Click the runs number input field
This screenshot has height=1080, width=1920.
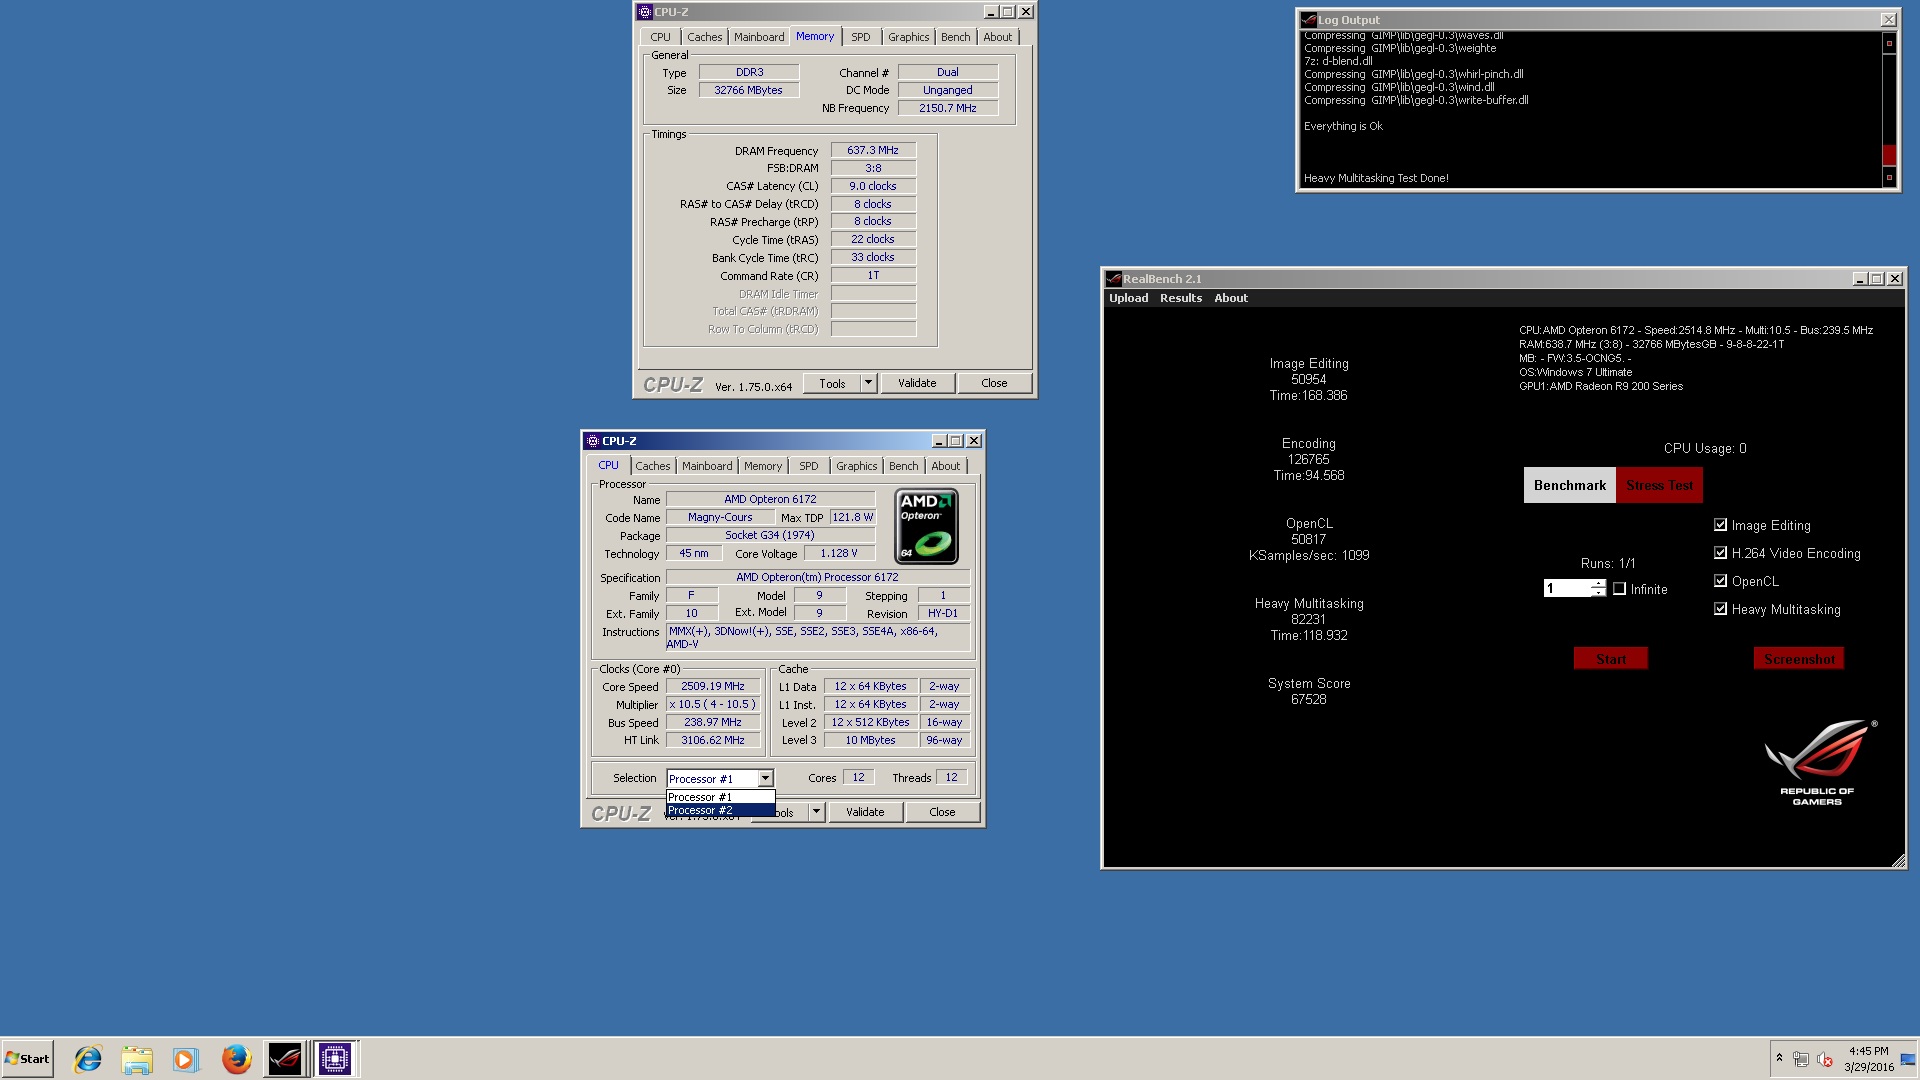(1567, 588)
